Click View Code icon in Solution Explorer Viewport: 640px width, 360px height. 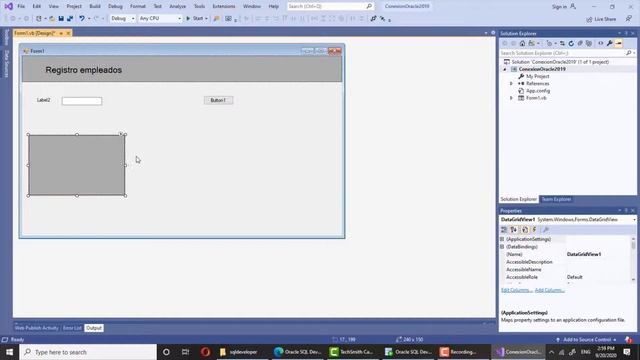(x=600, y=43)
